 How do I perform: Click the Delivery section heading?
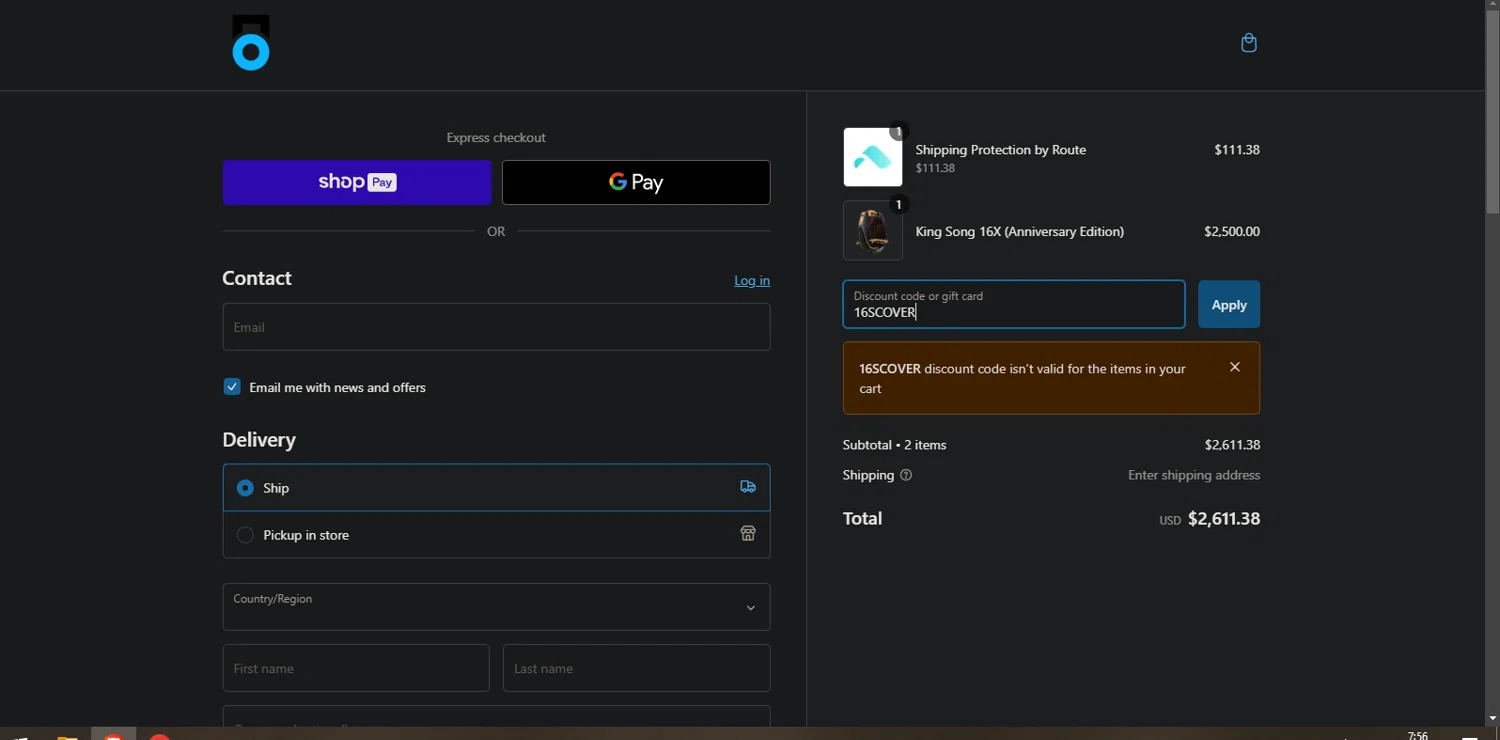(x=259, y=440)
